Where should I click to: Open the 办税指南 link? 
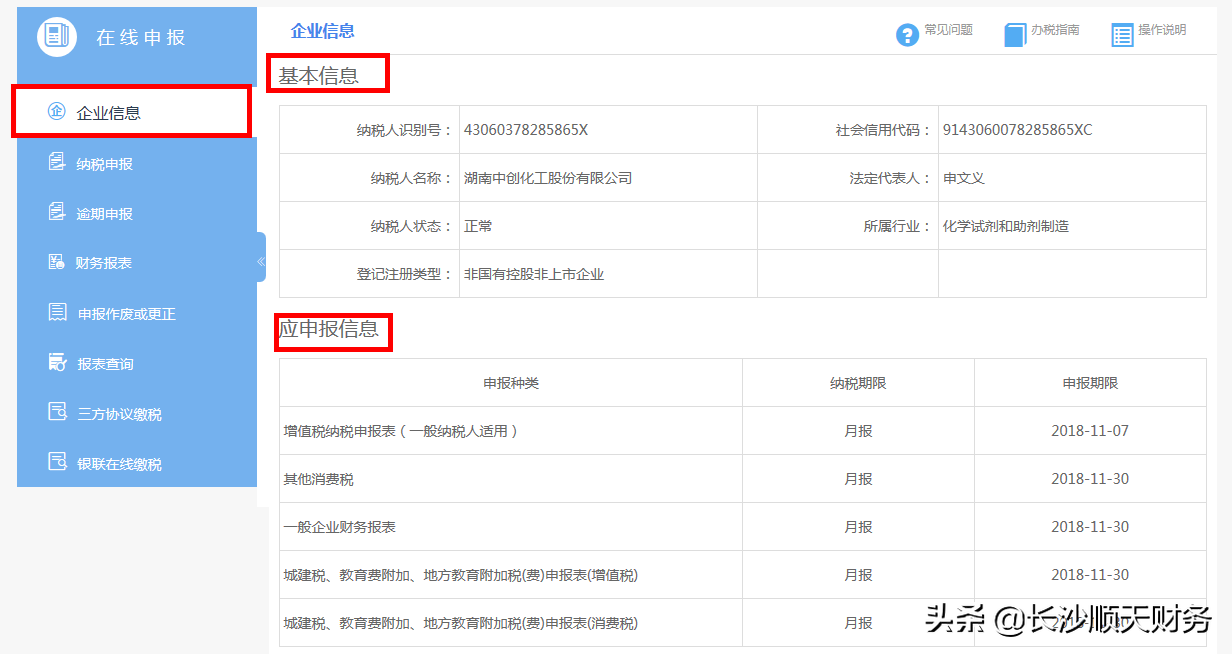[1053, 31]
